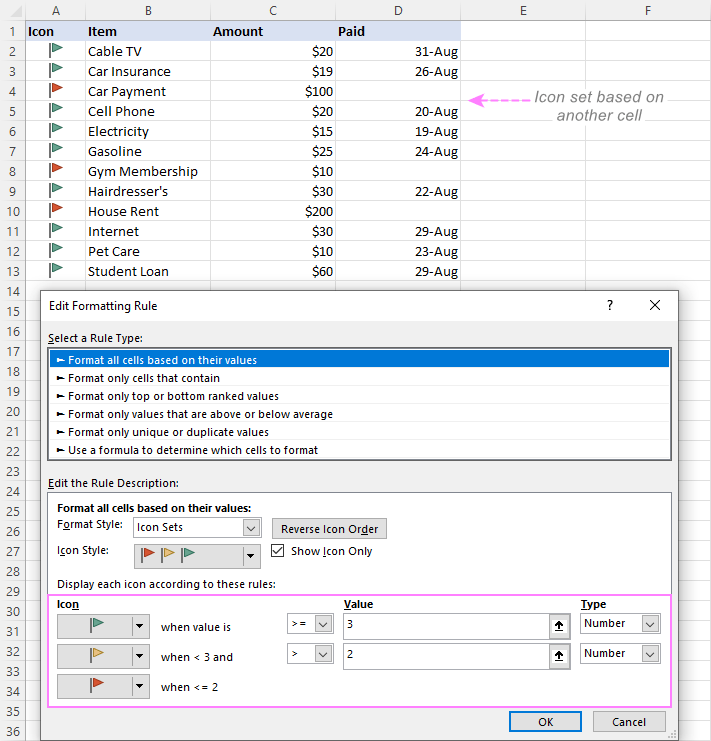
Task: Click the red flag icon in Gym Membership row
Action: (x=56, y=169)
